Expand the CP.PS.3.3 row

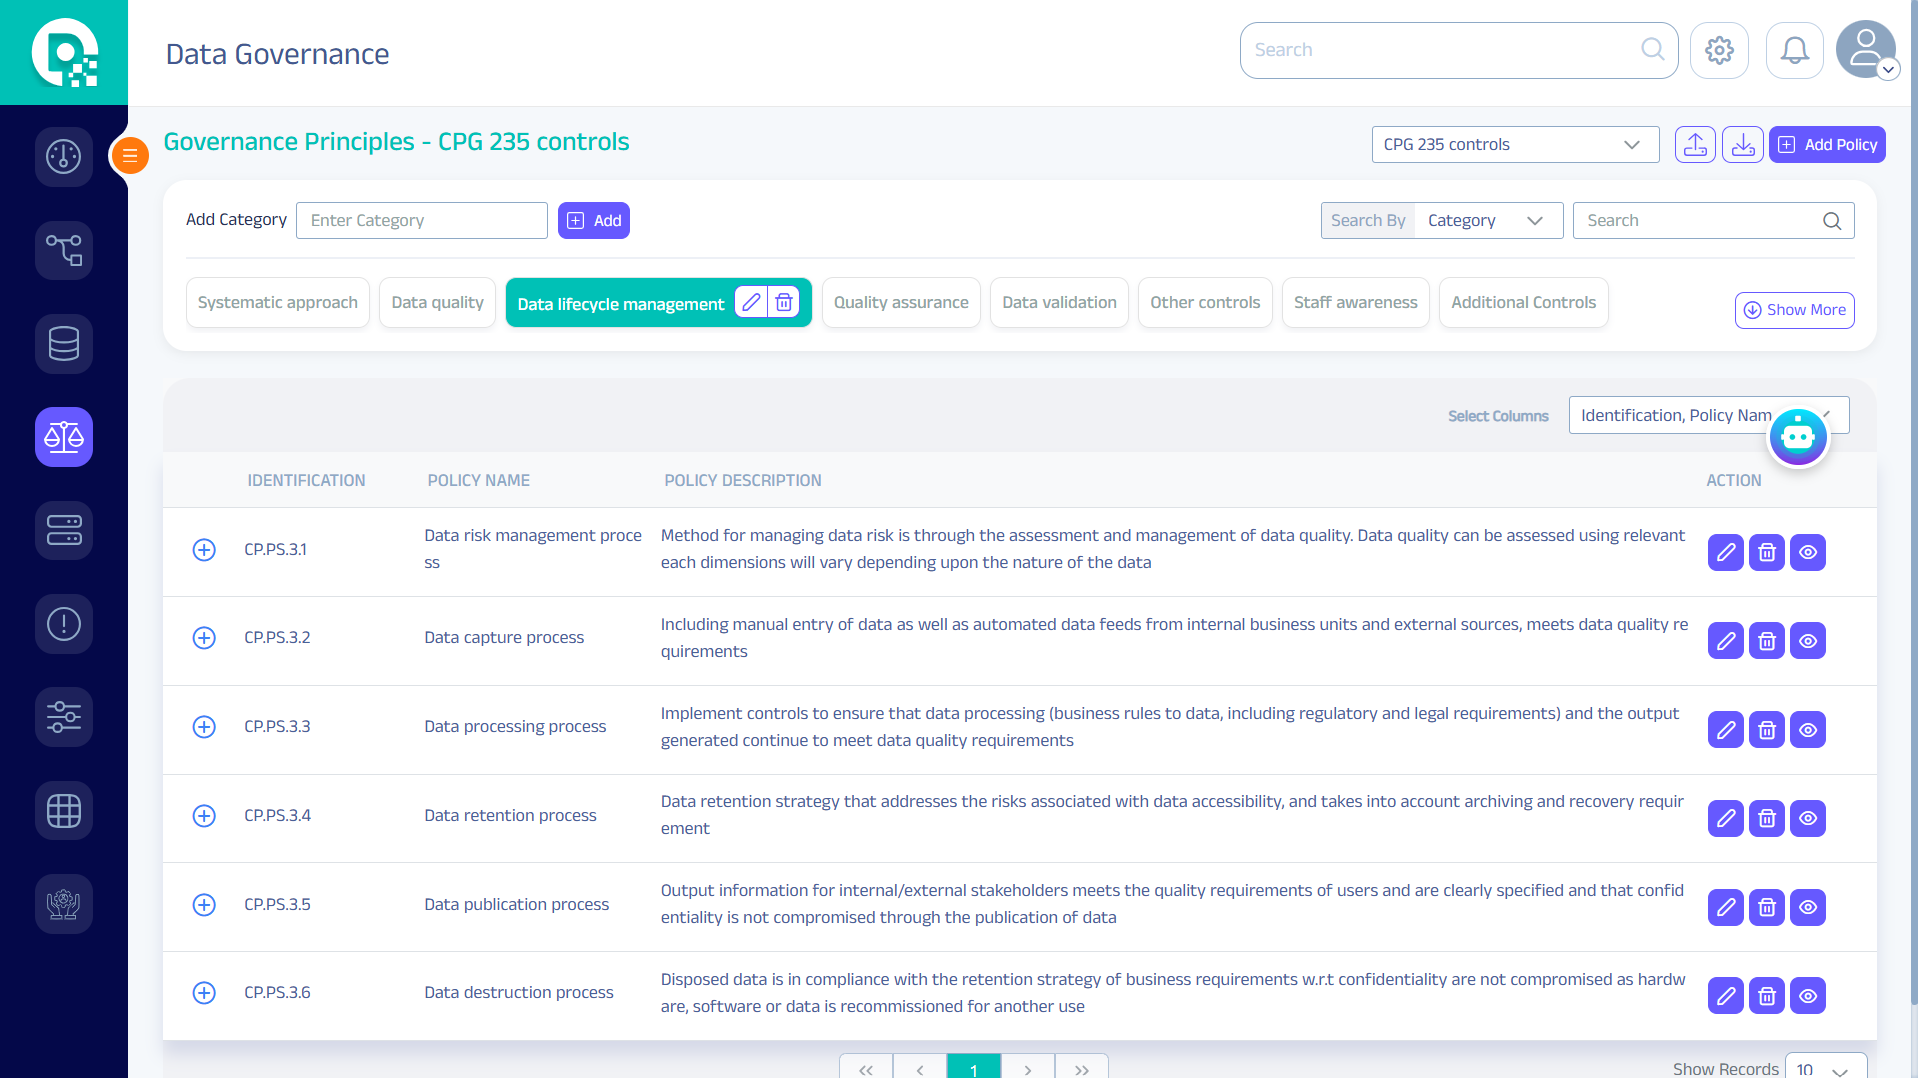point(204,727)
